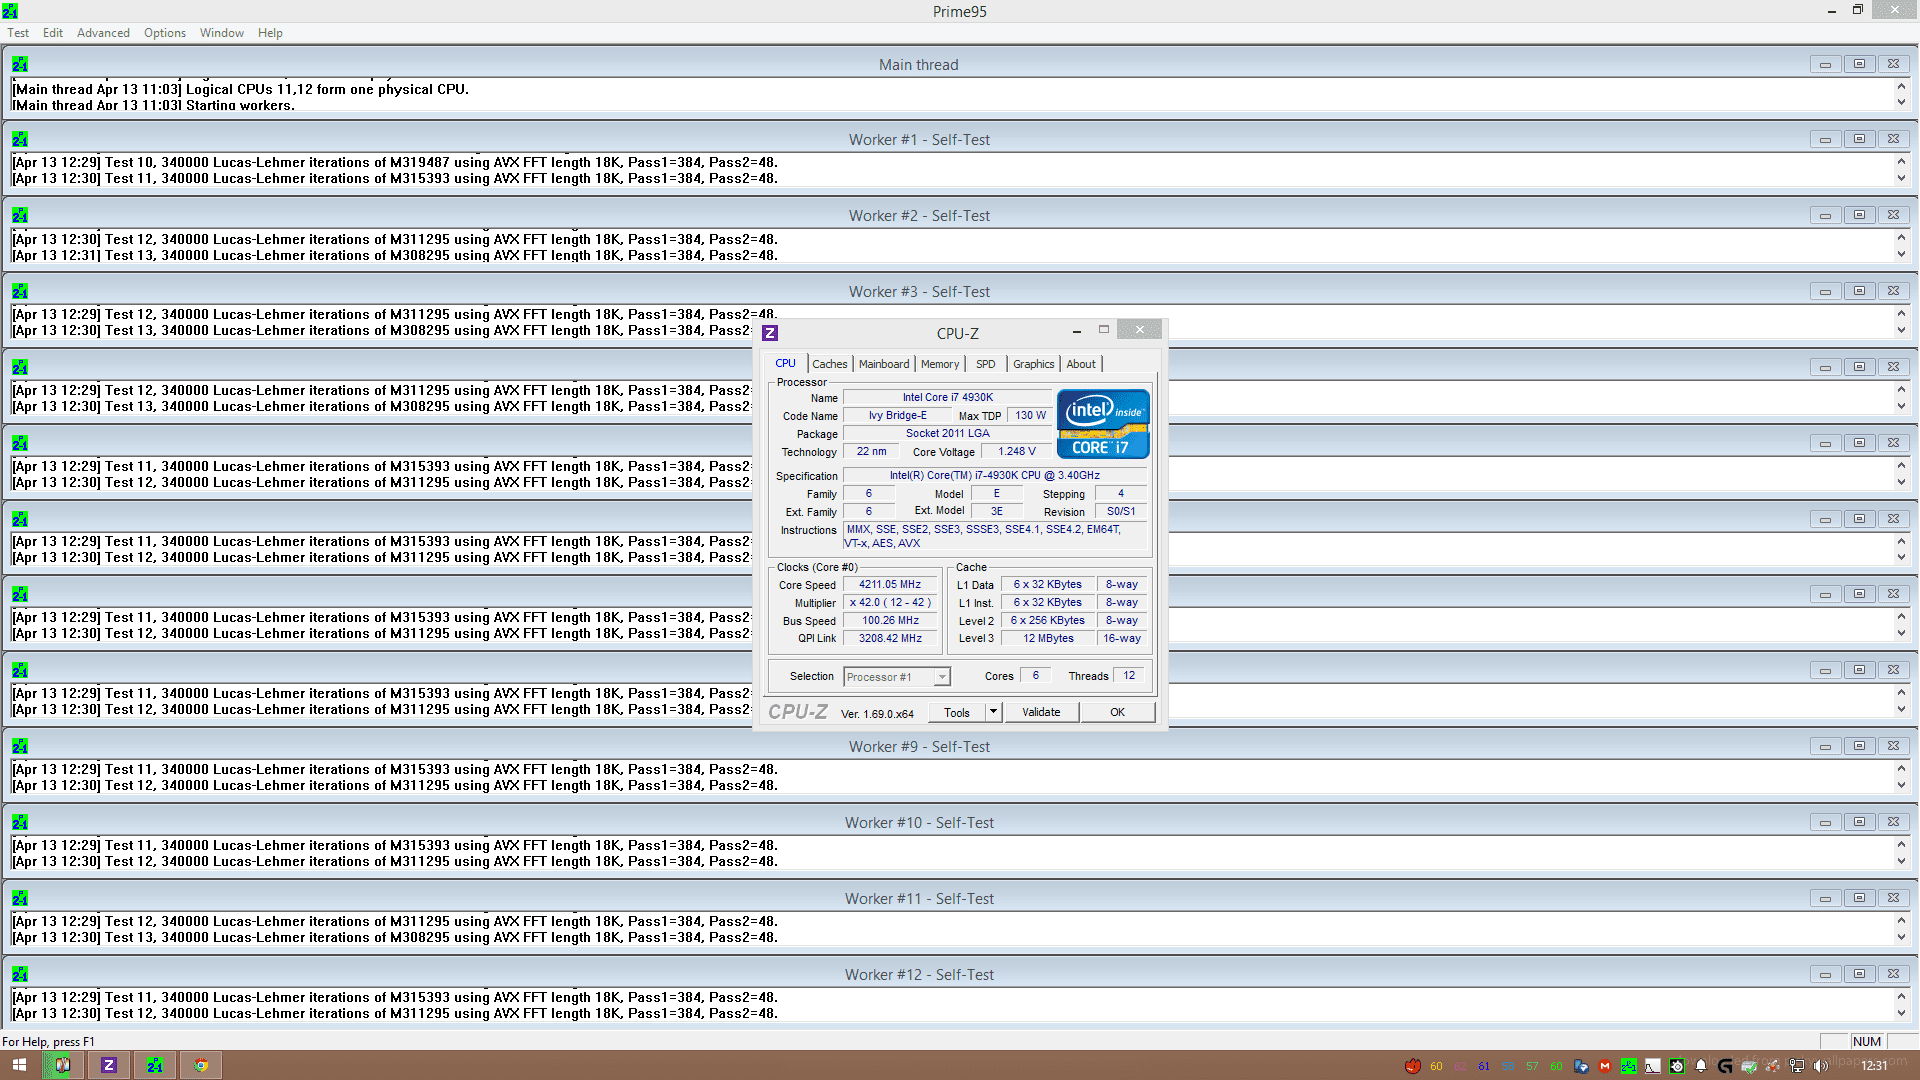Click the Multiplier value x 42.0
This screenshot has width=1920, height=1080.
tap(890, 603)
